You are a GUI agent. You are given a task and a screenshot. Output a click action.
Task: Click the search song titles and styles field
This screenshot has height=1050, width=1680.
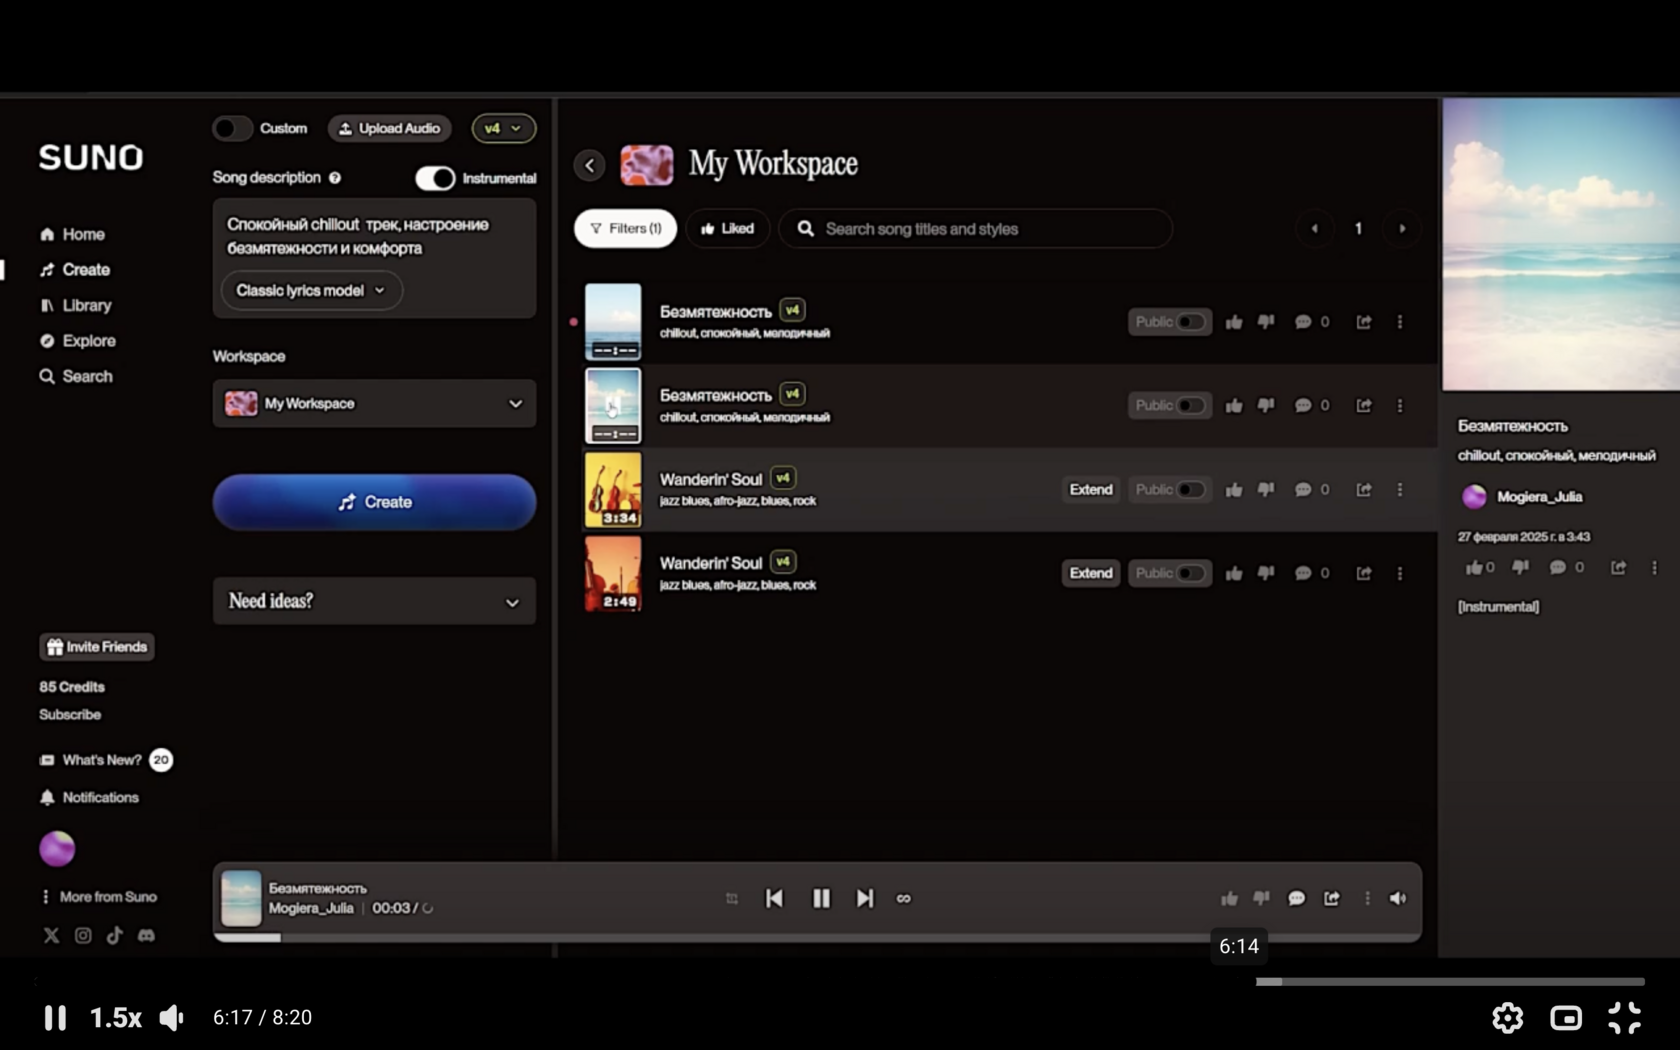(975, 229)
